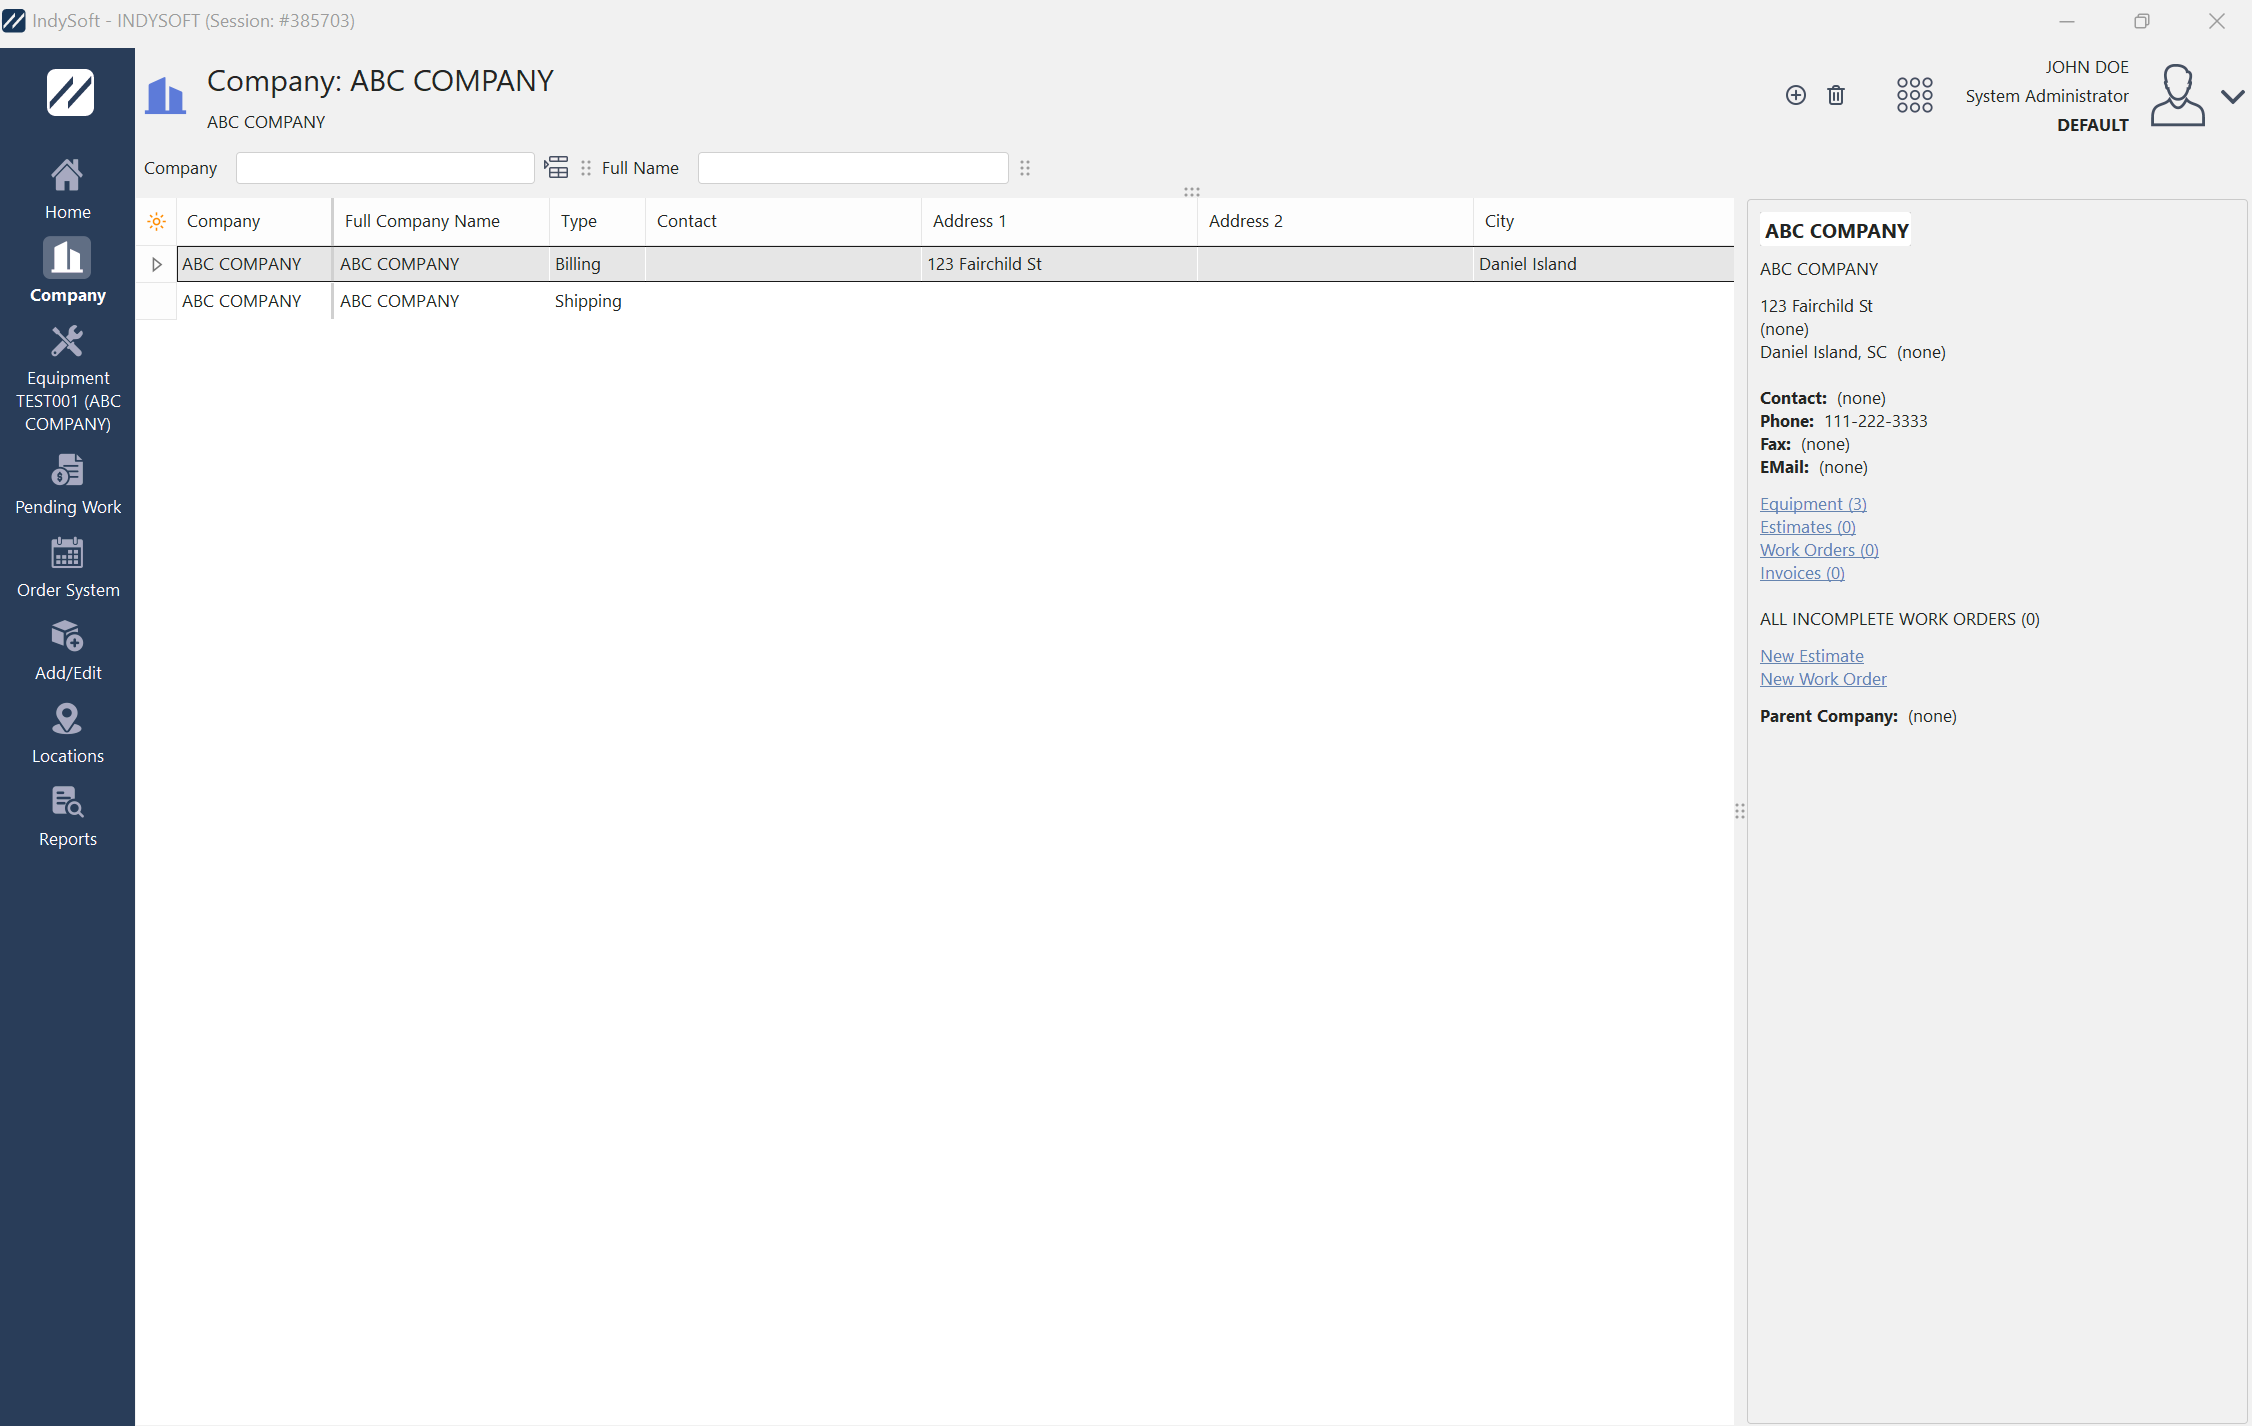2252x1426 pixels.
Task: Click the horizontal splitter grip above the grid
Action: coord(1191,191)
